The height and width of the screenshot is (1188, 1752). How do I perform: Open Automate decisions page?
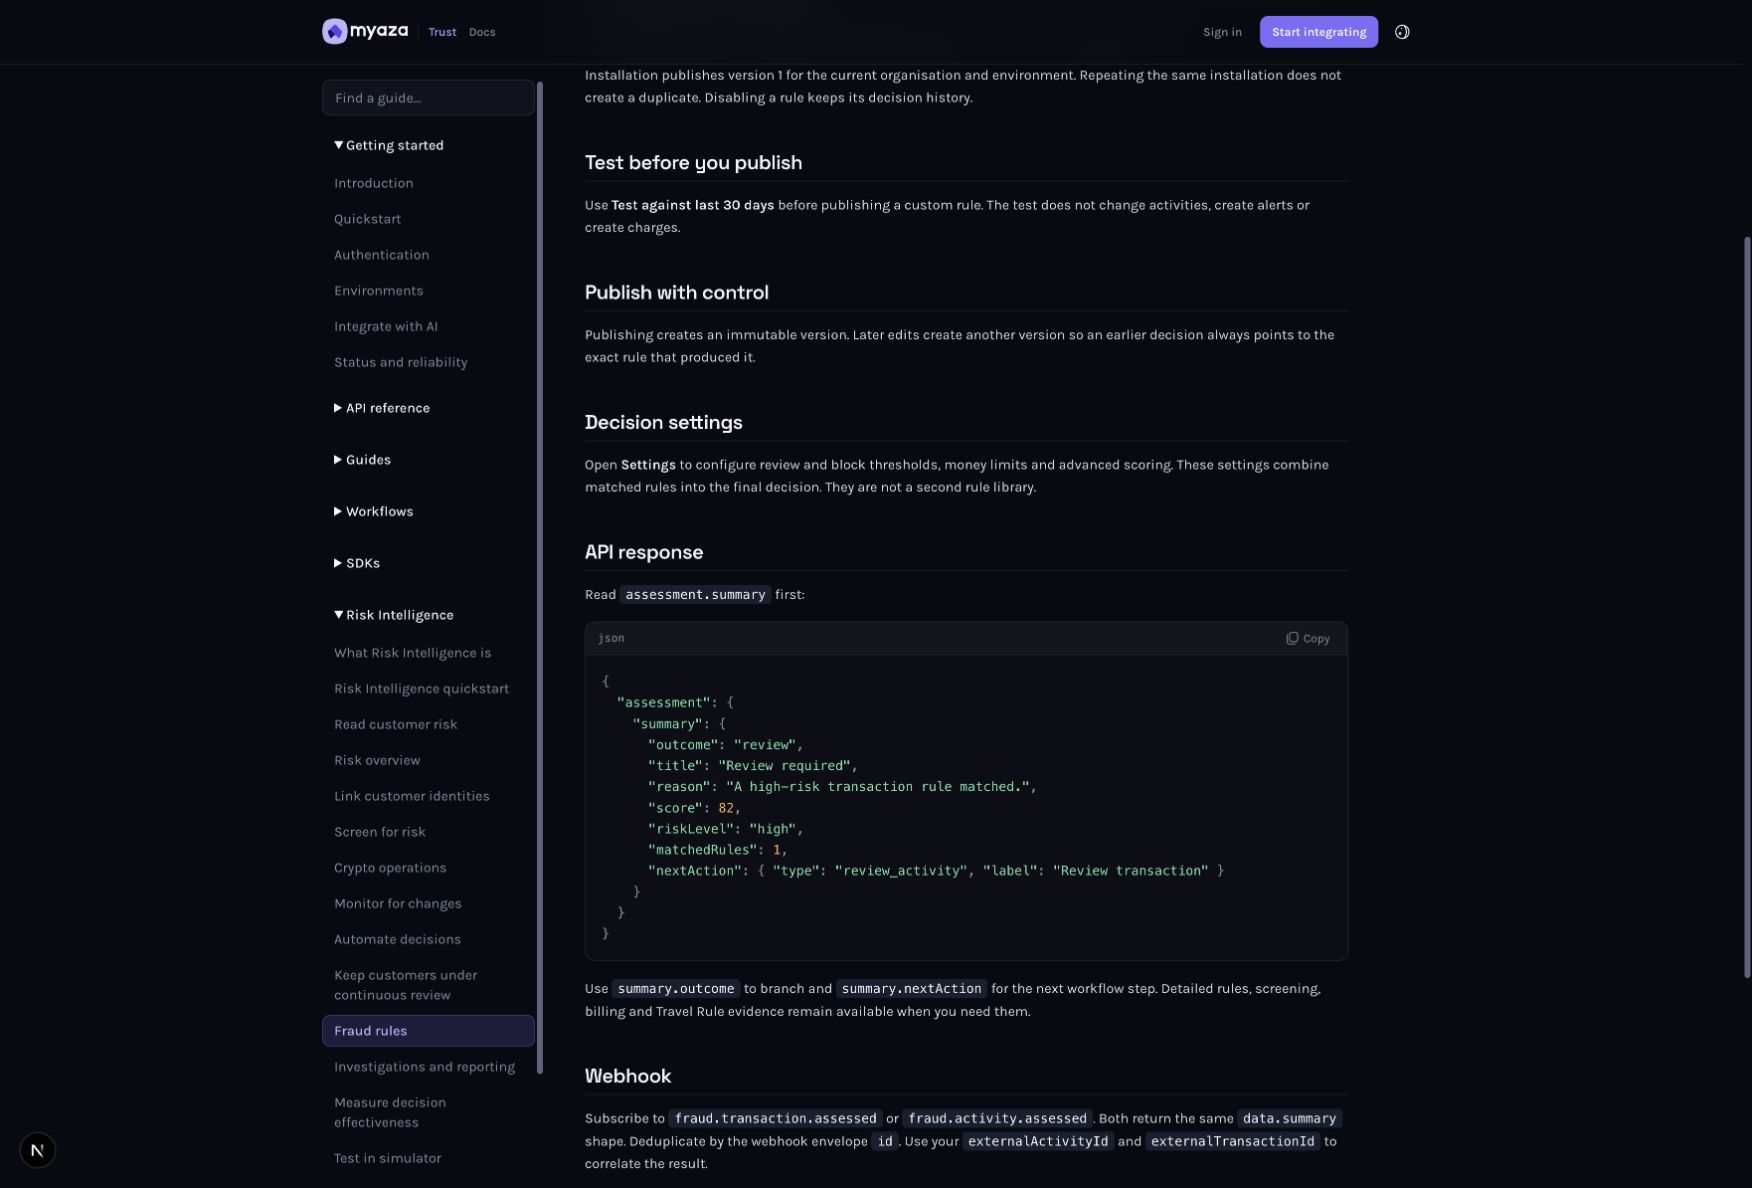coord(397,940)
